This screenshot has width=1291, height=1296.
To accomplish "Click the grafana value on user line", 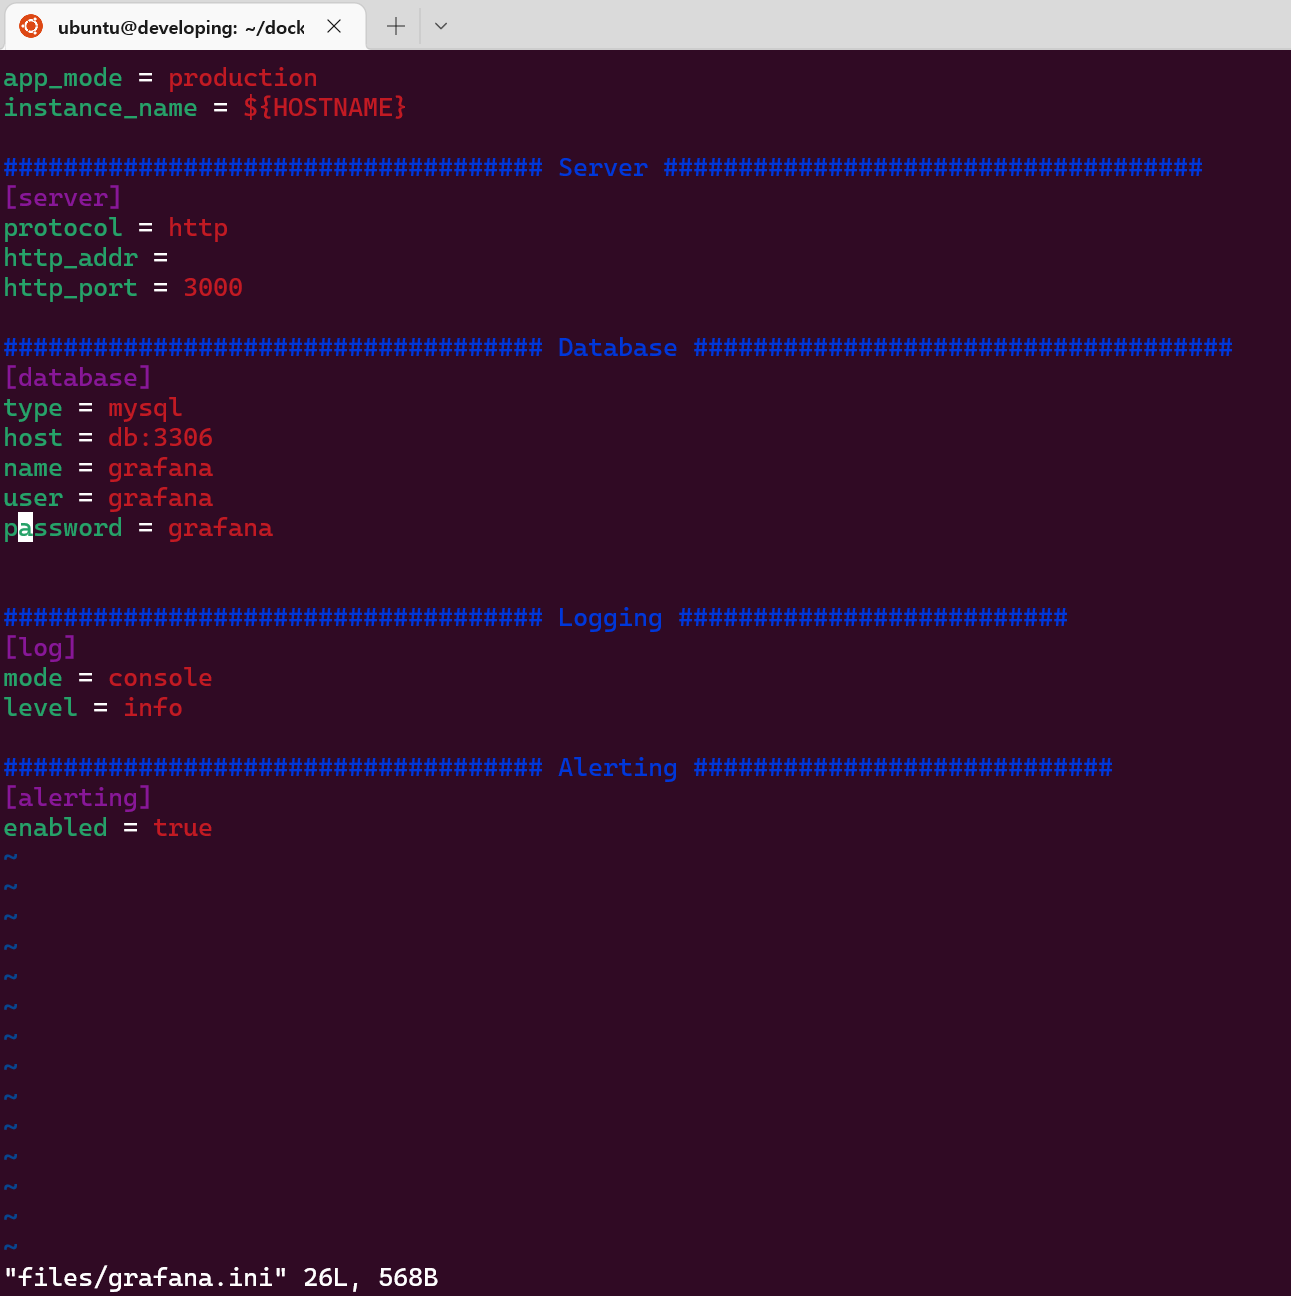I will [160, 498].
